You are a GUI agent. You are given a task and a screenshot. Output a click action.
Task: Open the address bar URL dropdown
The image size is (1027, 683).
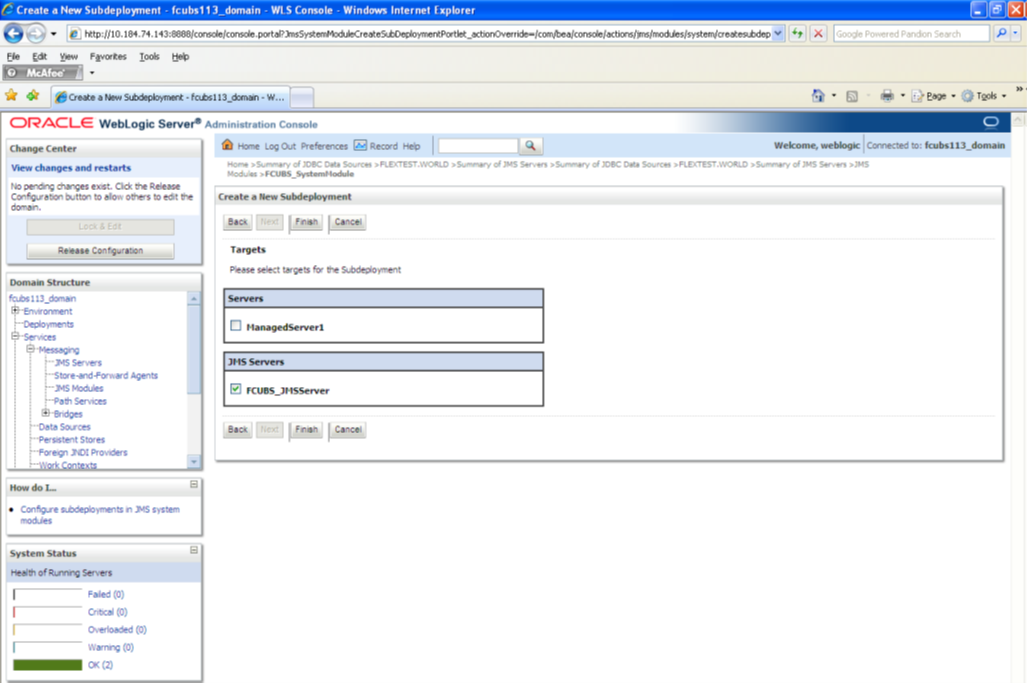tap(777, 33)
